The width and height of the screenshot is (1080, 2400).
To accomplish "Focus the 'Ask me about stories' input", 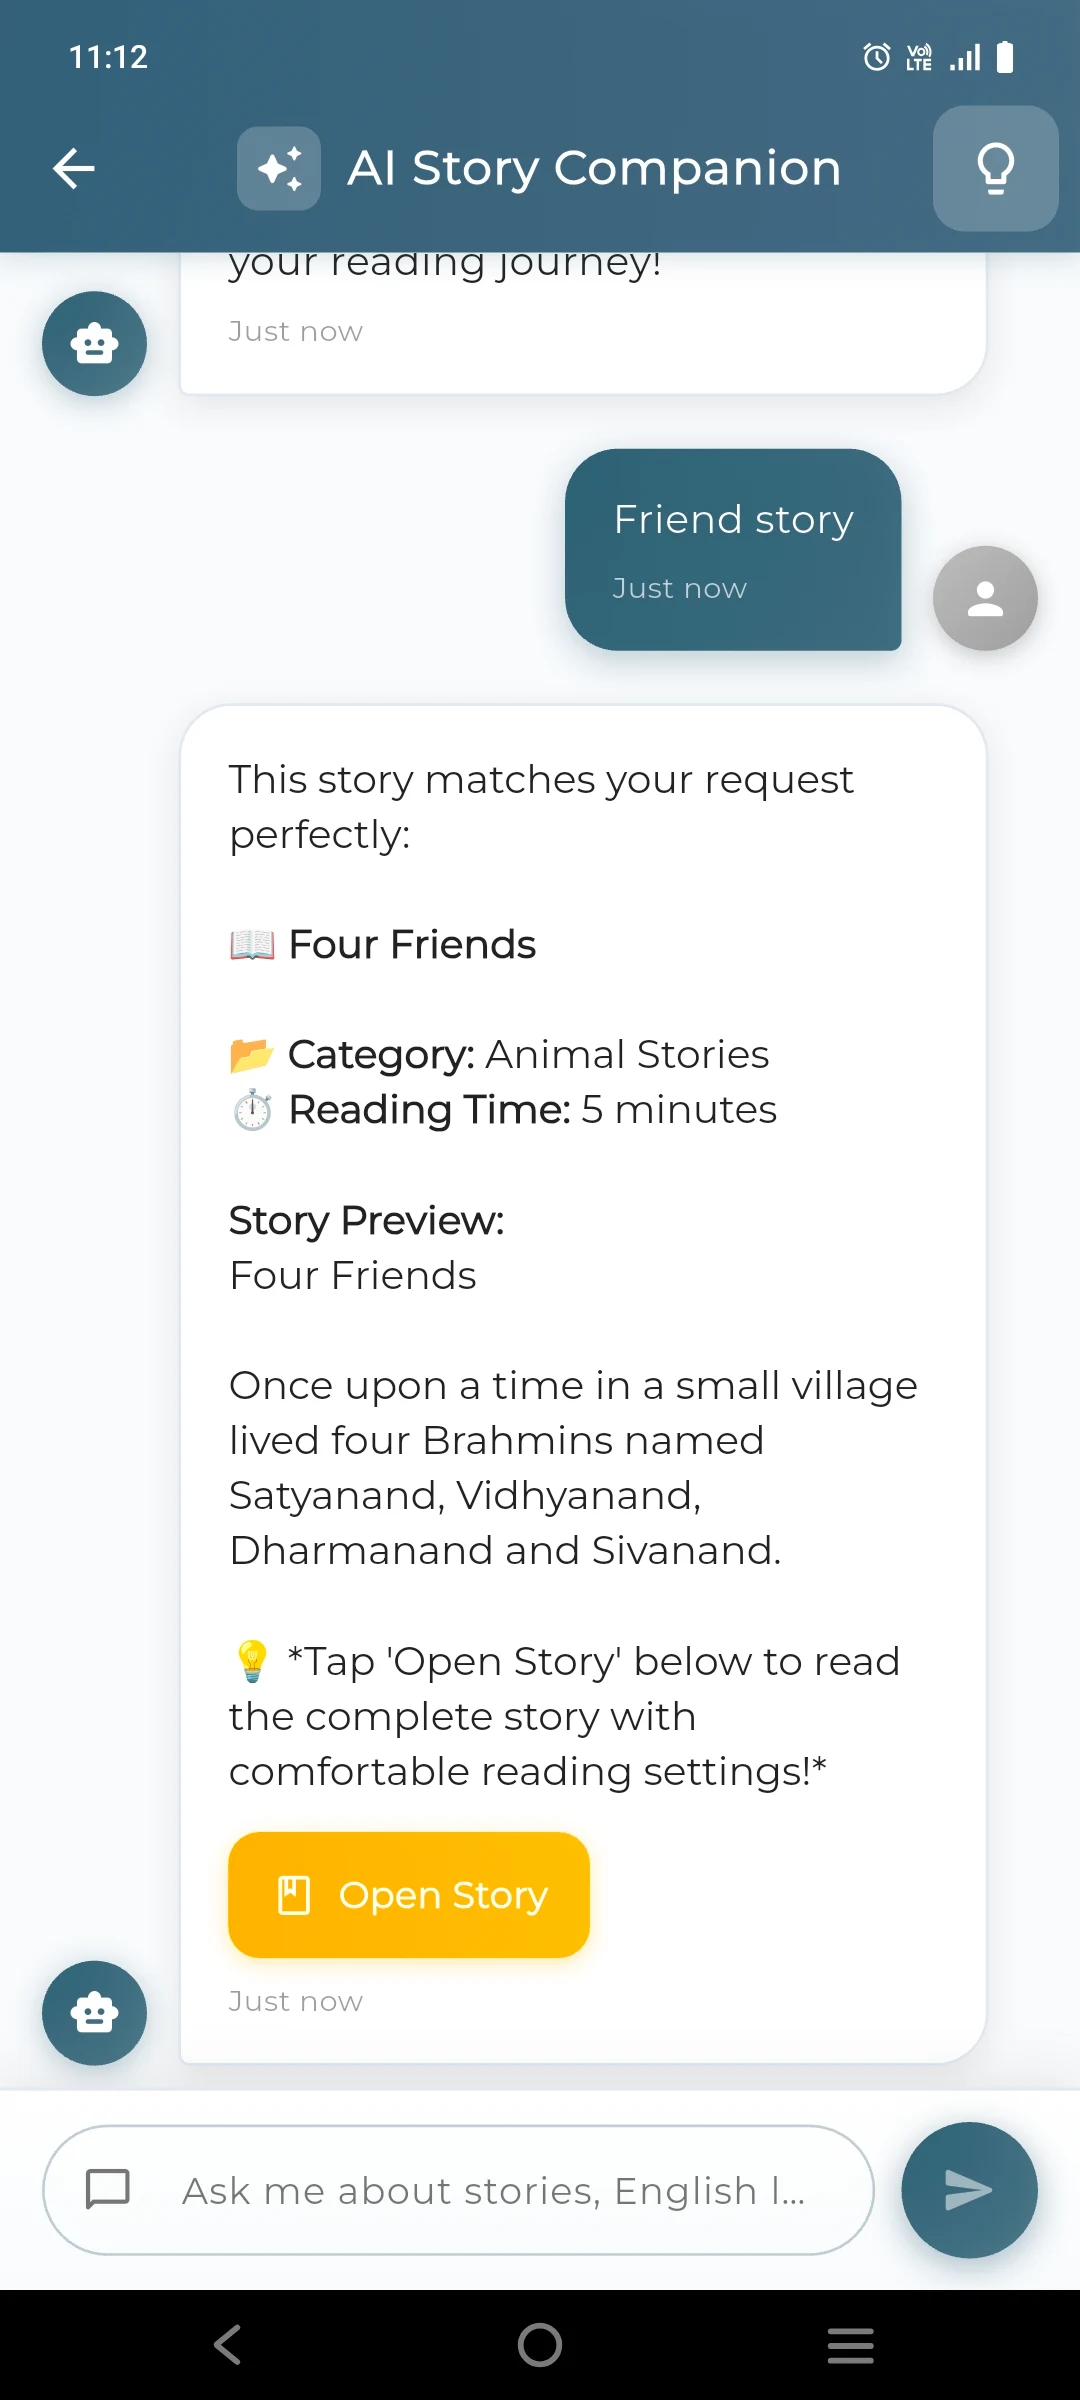I will point(494,2190).
